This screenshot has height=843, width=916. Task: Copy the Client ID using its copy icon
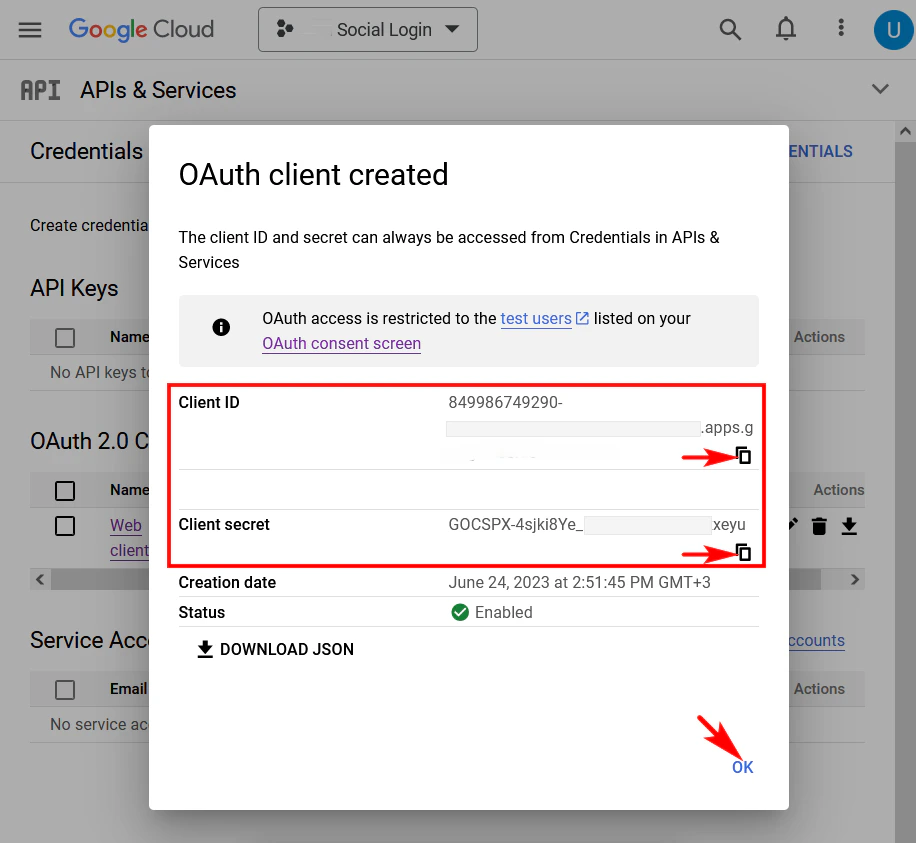pos(744,455)
